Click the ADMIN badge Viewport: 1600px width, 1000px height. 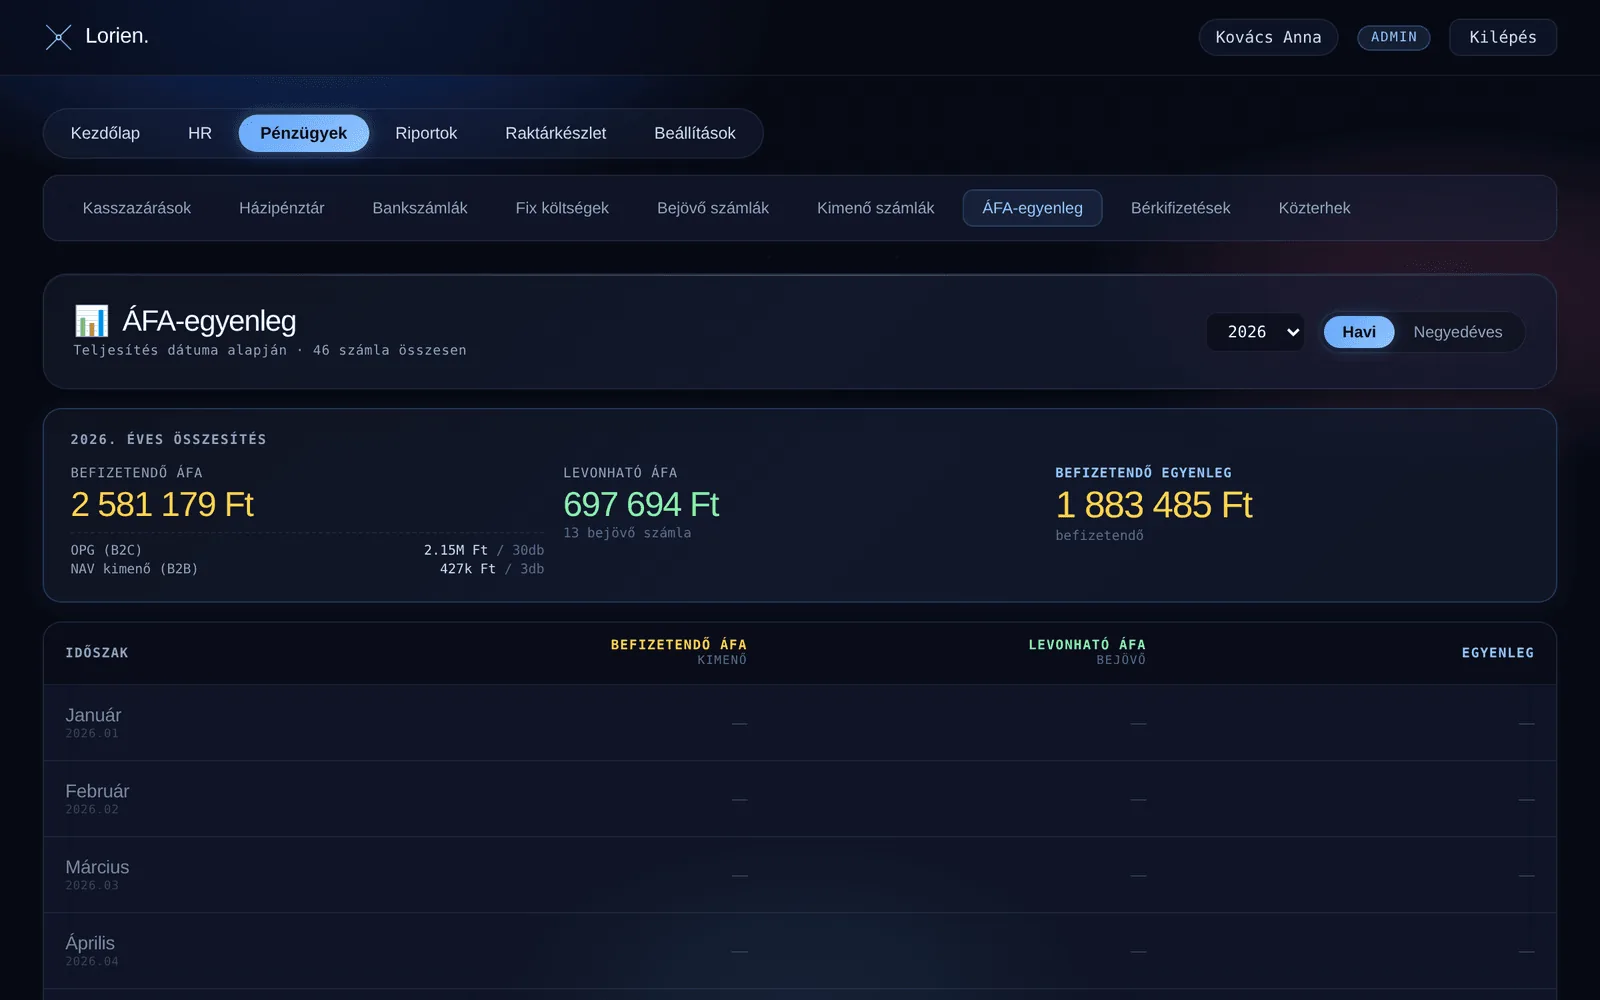tap(1393, 37)
